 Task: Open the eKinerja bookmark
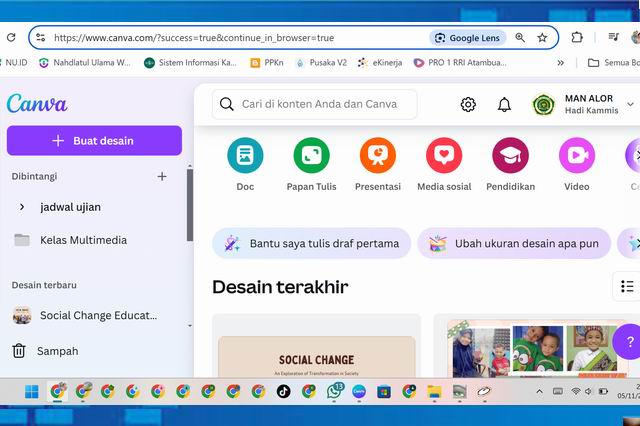click(x=380, y=63)
